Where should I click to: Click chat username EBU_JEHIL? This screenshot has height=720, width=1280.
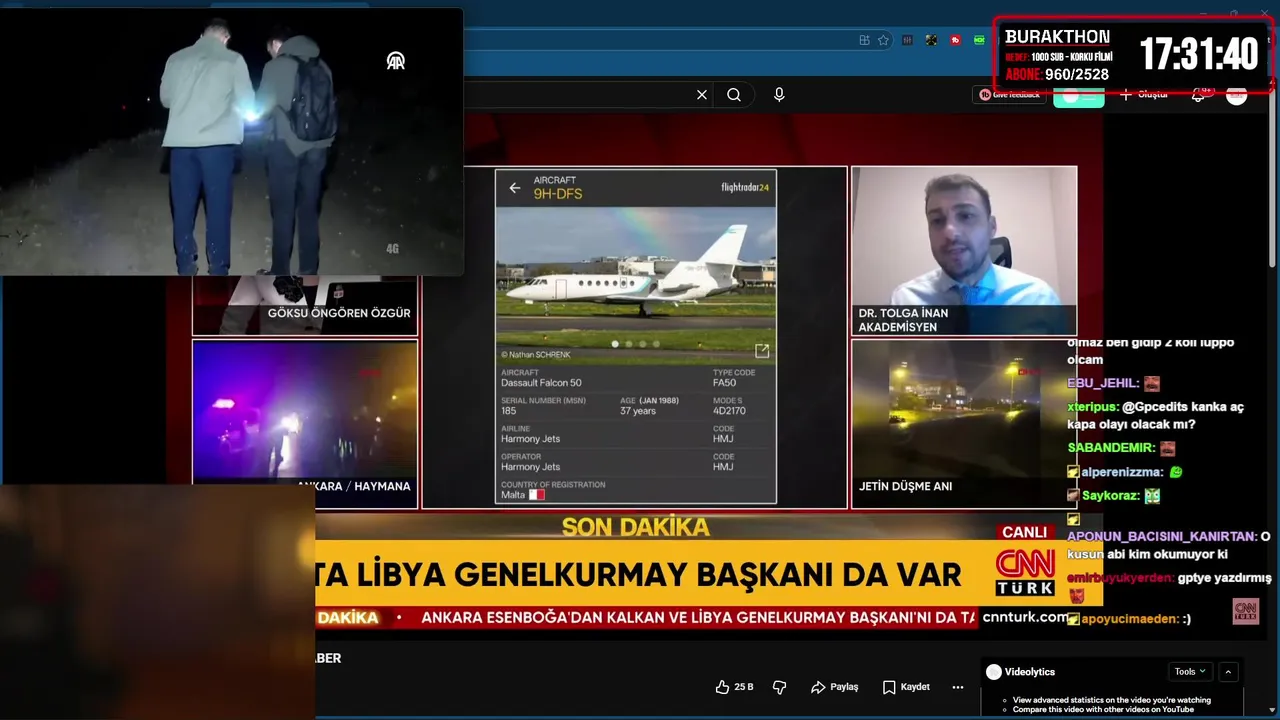pos(1103,383)
